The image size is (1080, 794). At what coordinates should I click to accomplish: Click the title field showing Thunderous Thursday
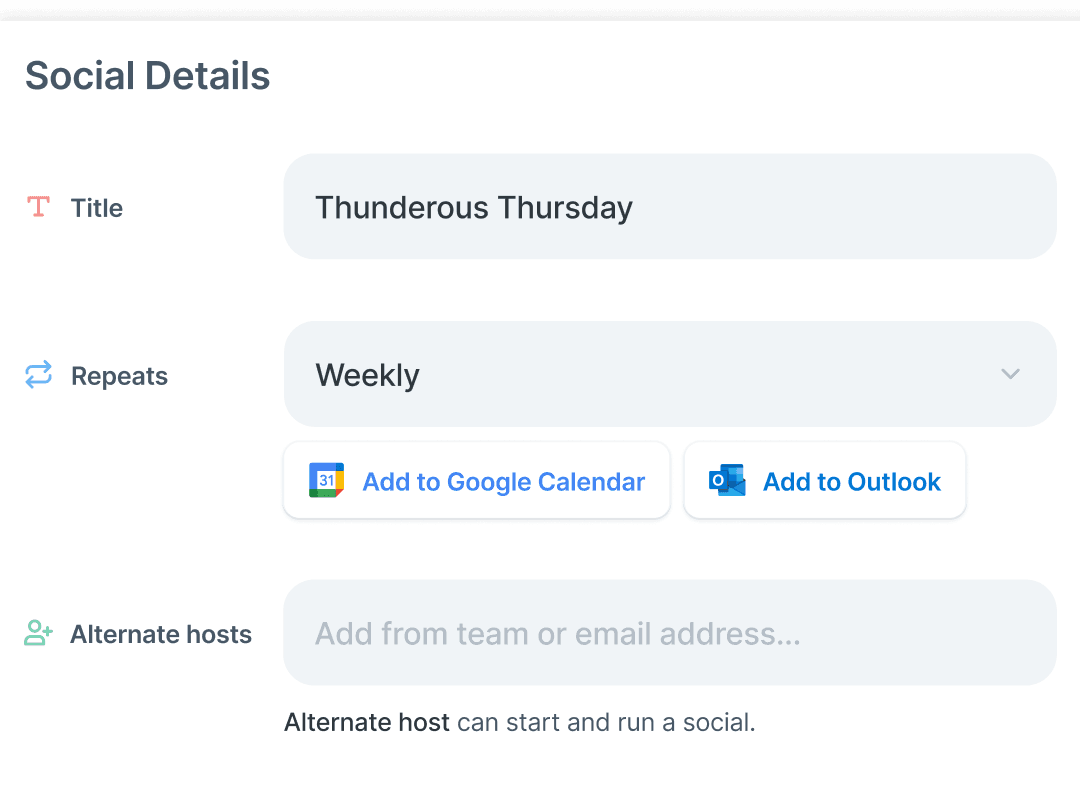(x=670, y=206)
